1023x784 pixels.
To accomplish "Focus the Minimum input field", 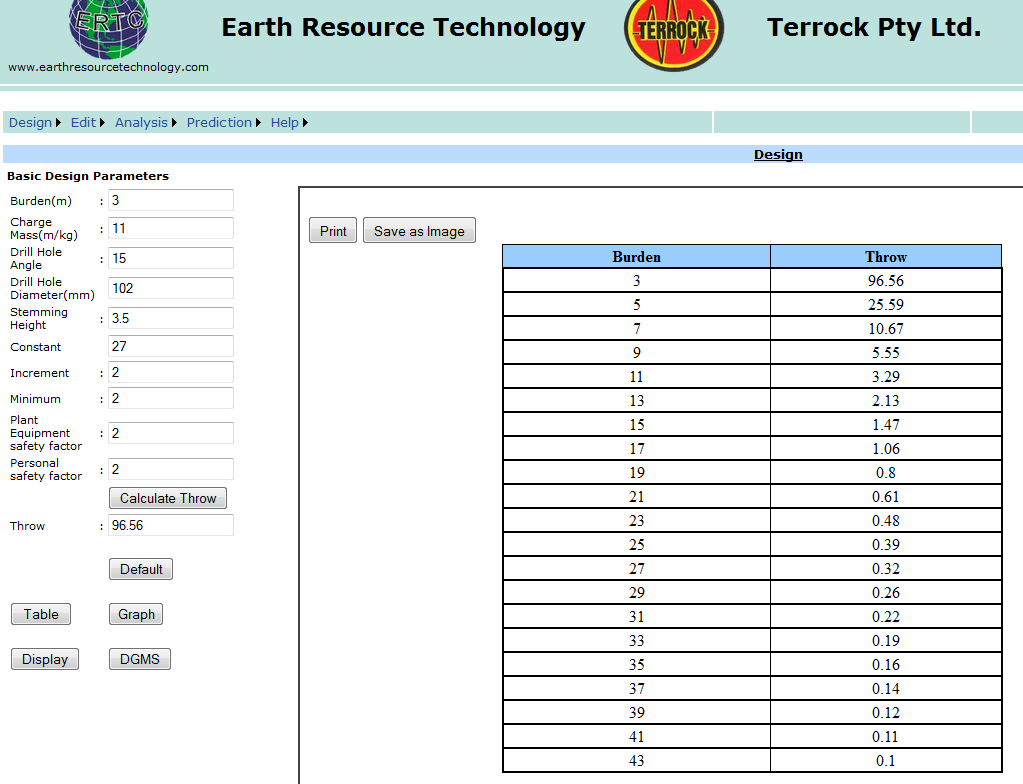I will click(171, 399).
